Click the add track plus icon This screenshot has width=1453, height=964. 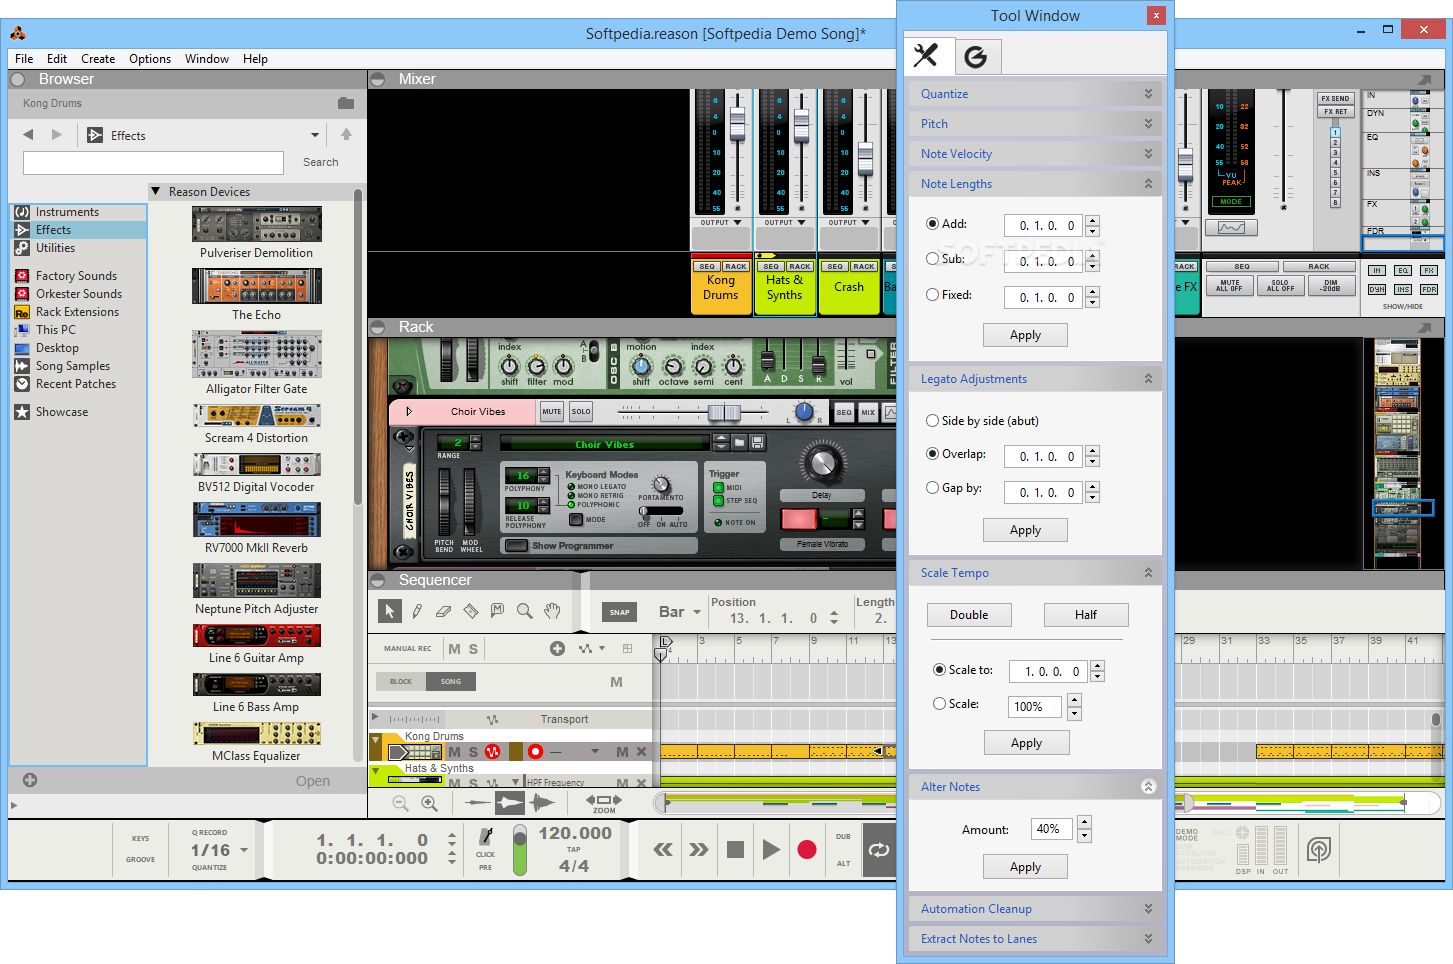click(x=557, y=648)
